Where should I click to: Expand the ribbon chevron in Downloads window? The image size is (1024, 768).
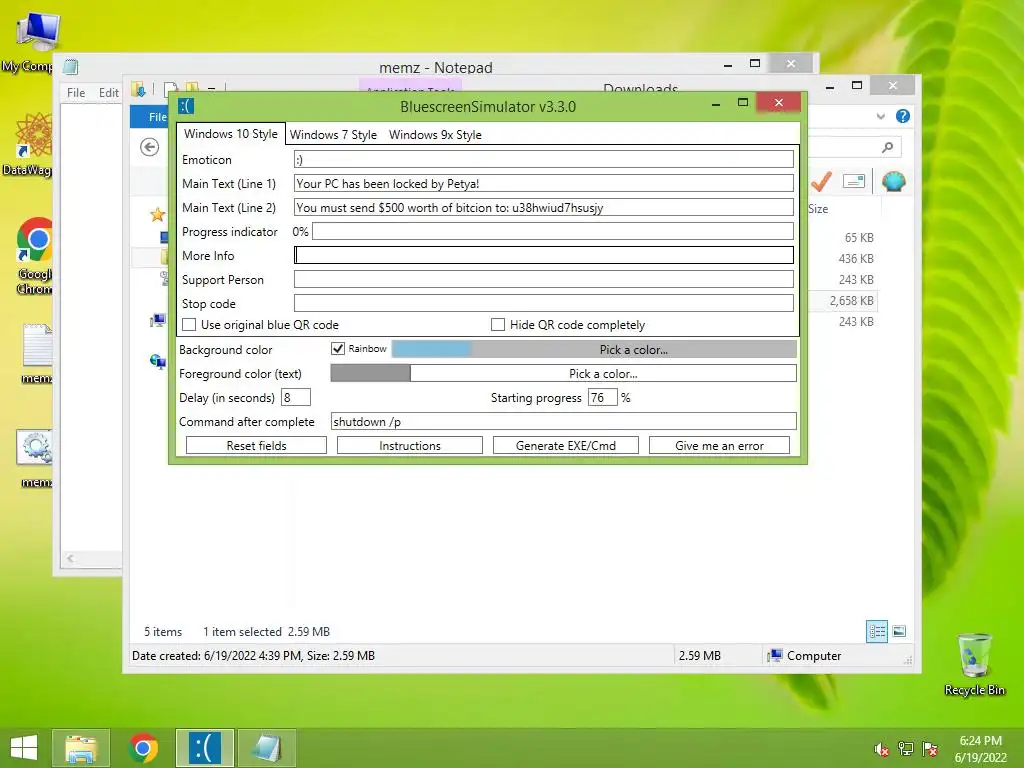[880, 116]
